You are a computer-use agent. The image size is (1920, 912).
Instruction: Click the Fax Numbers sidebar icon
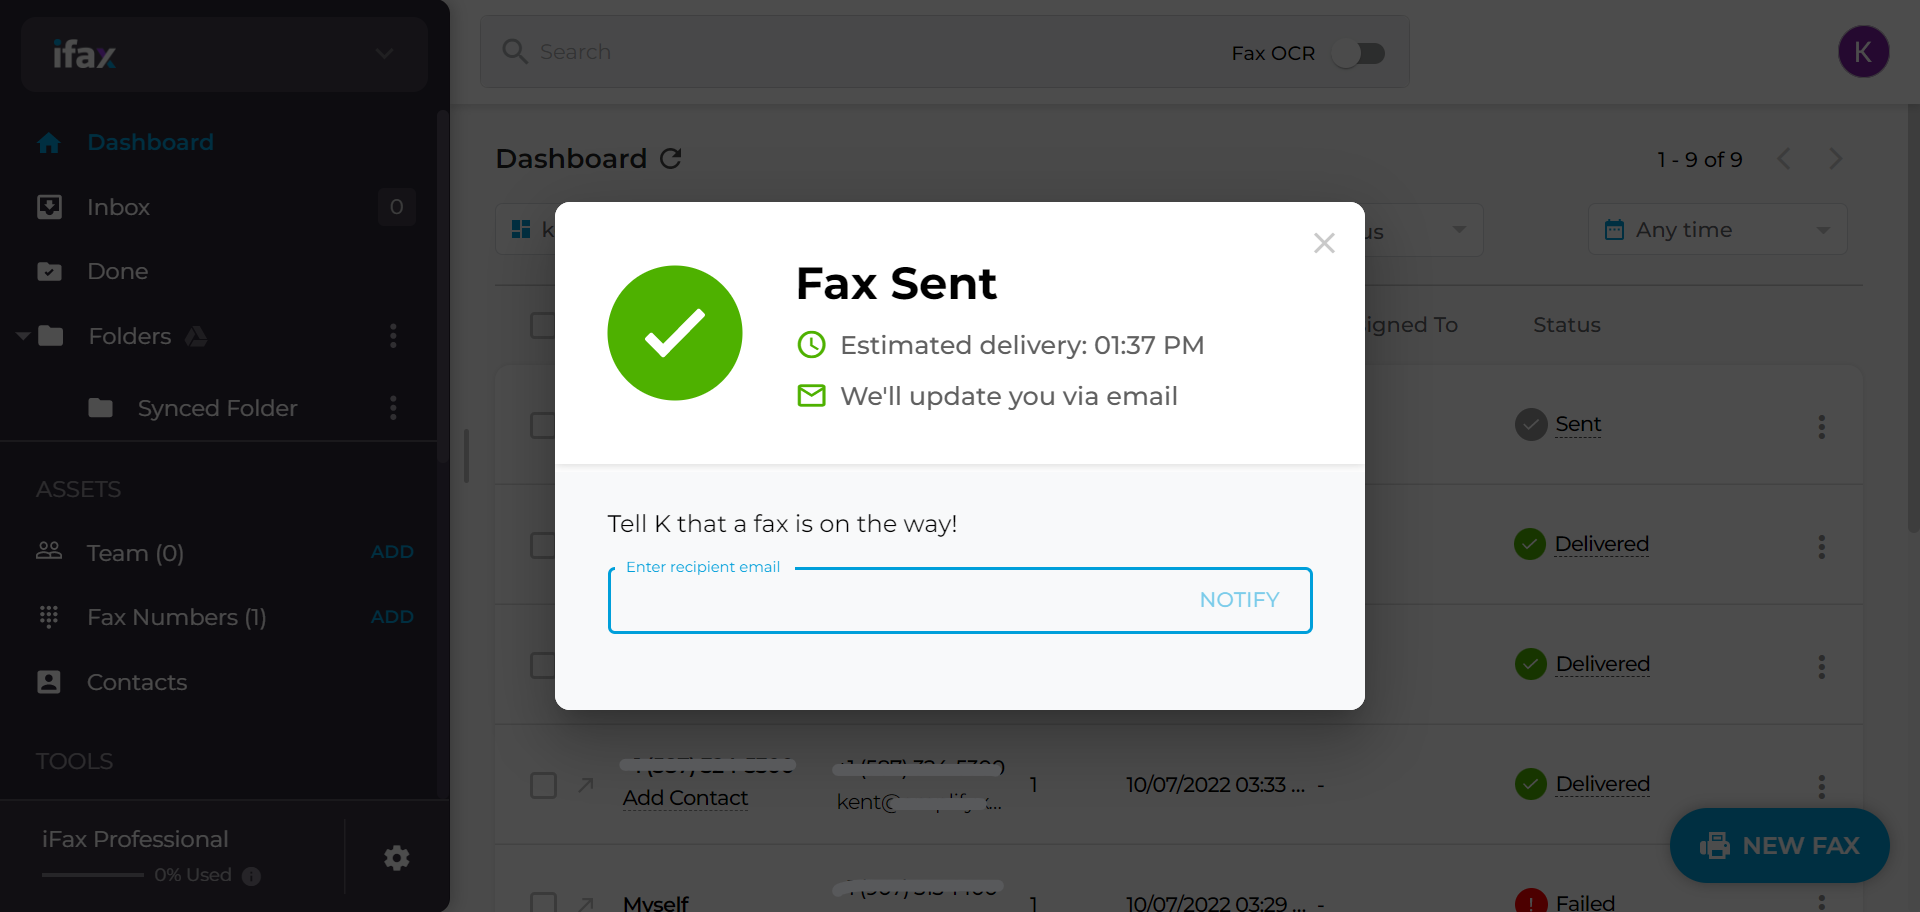click(x=48, y=617)
